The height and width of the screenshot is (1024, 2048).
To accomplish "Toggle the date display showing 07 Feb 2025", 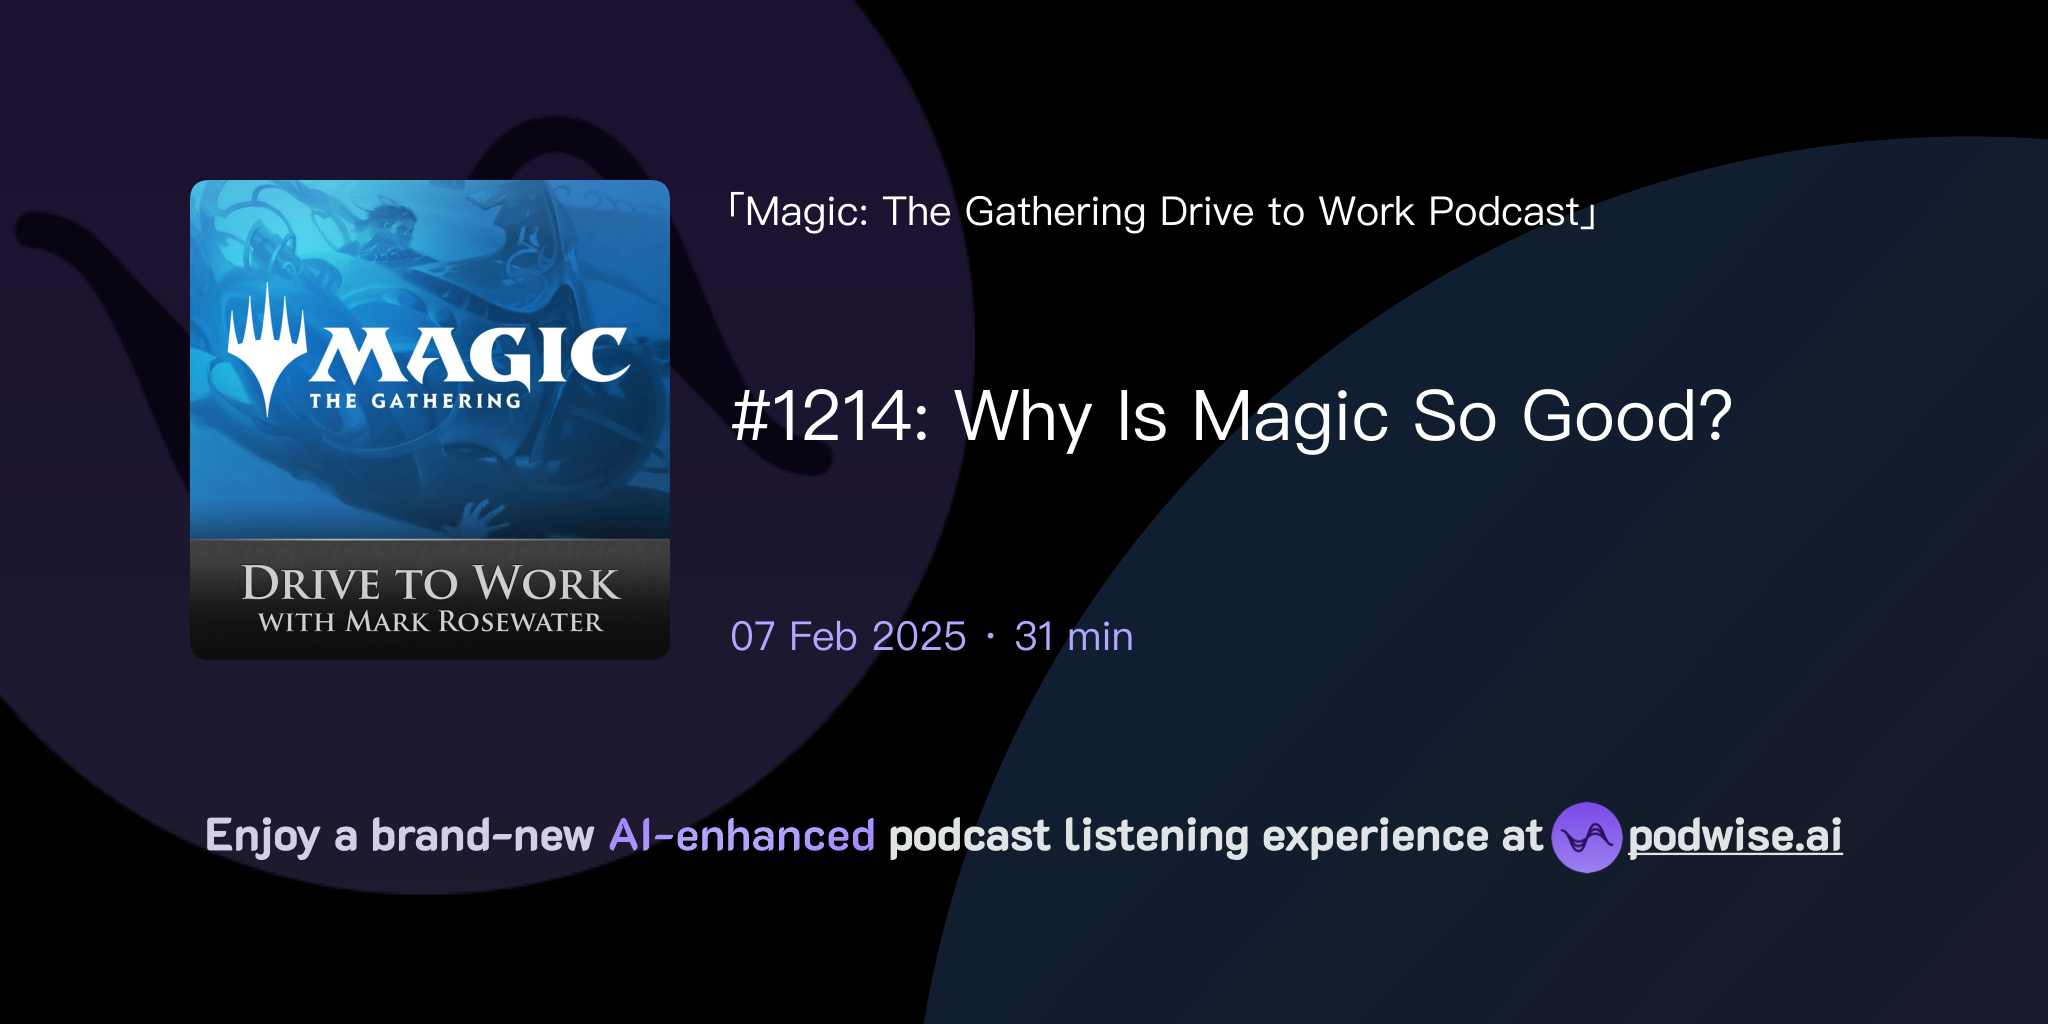I will 845,636.
